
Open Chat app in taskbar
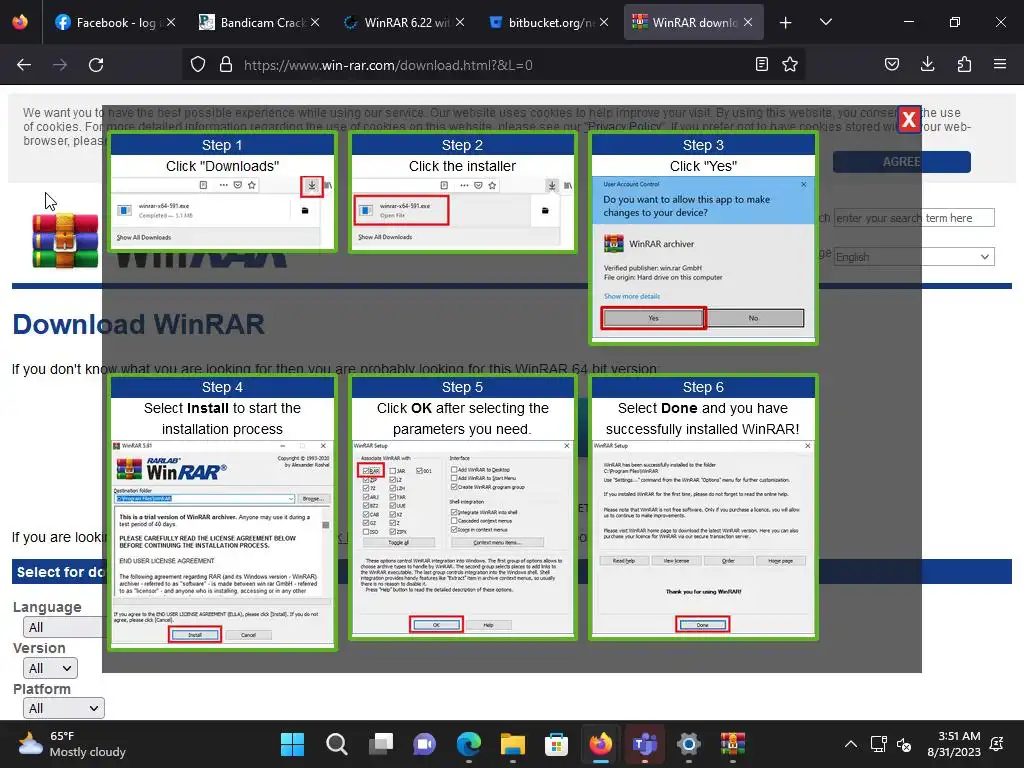[x=424, y=744]
